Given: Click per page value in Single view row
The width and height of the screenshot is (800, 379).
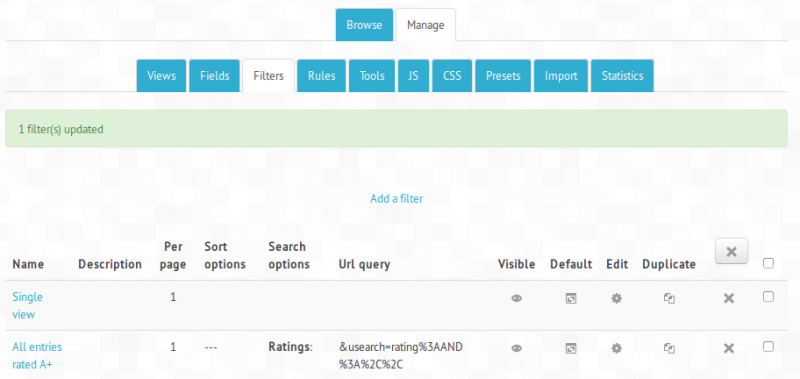Looking at the screenshot, I should point(173,297).
